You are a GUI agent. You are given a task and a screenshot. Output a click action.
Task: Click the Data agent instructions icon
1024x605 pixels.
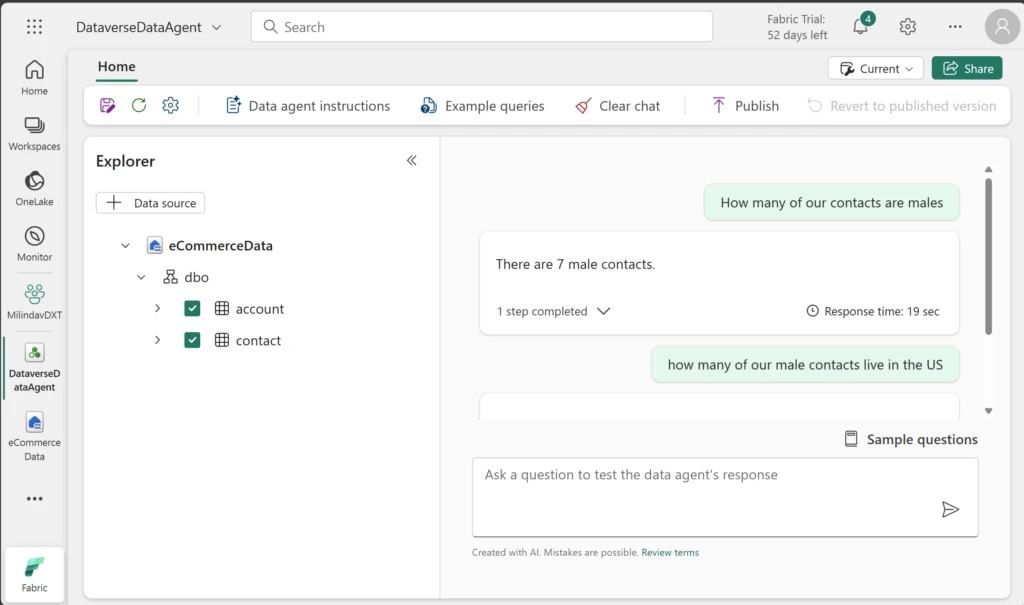point(233,105)
